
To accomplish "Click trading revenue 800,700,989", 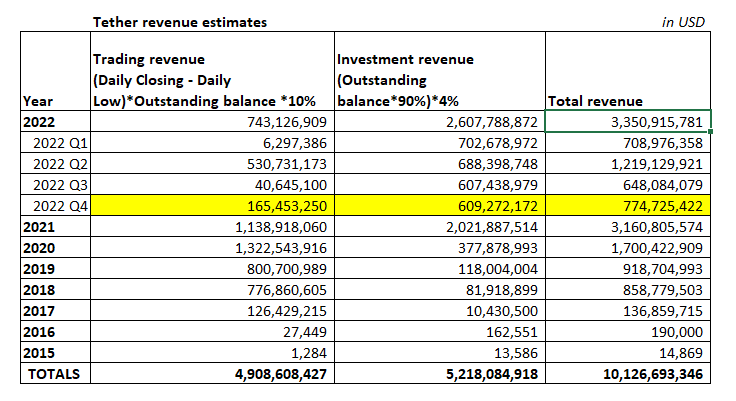I will point(212,269).
